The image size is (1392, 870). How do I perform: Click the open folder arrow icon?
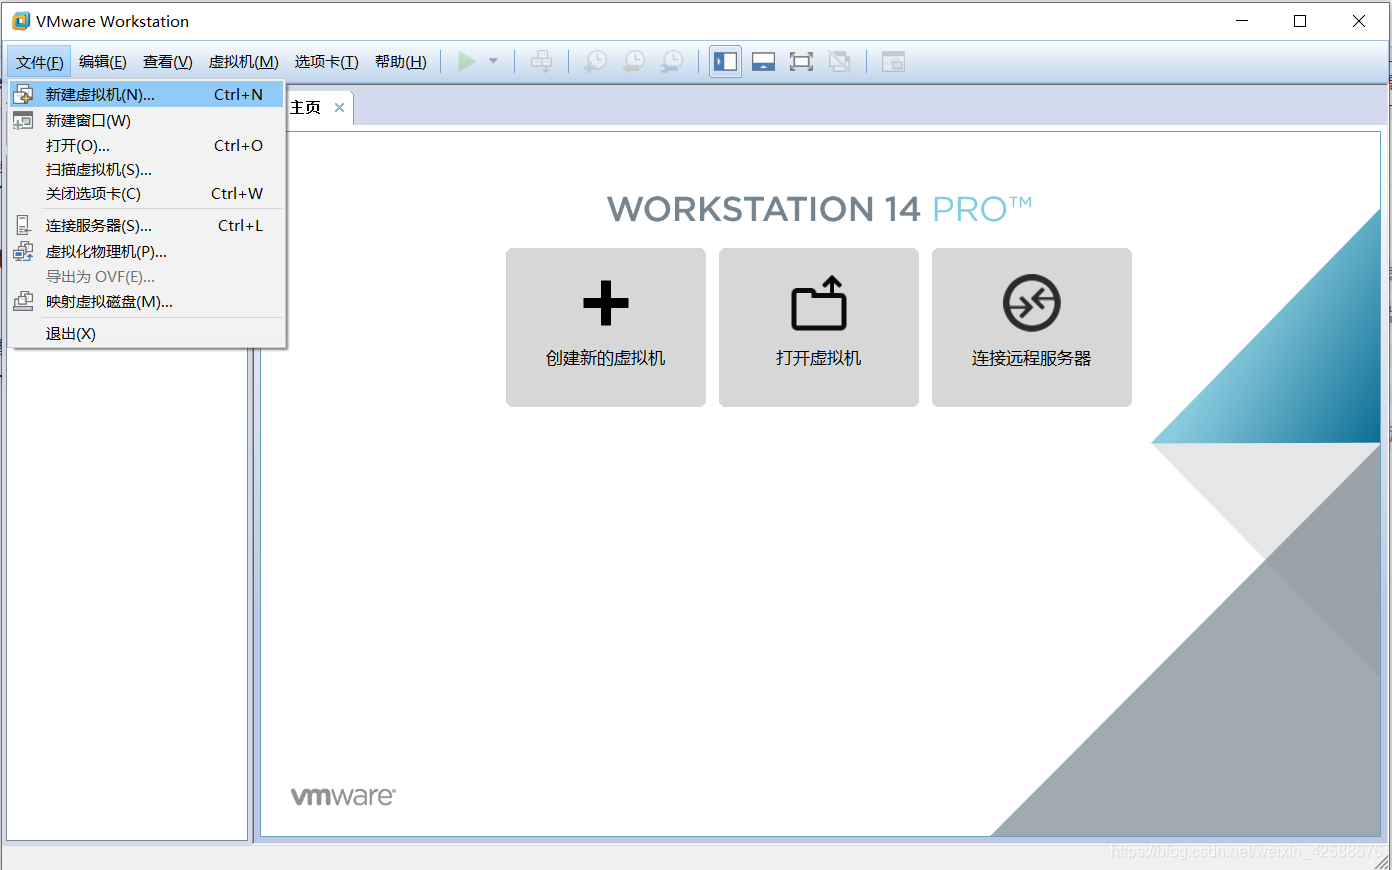pos(819,303)
